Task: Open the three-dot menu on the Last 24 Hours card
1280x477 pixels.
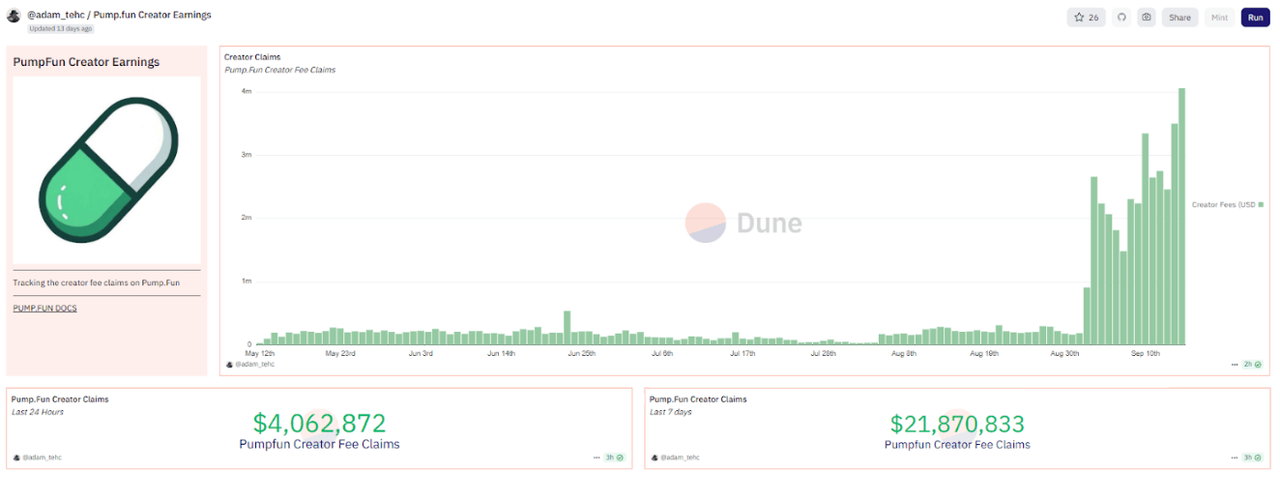Action: tap(596, 457)
